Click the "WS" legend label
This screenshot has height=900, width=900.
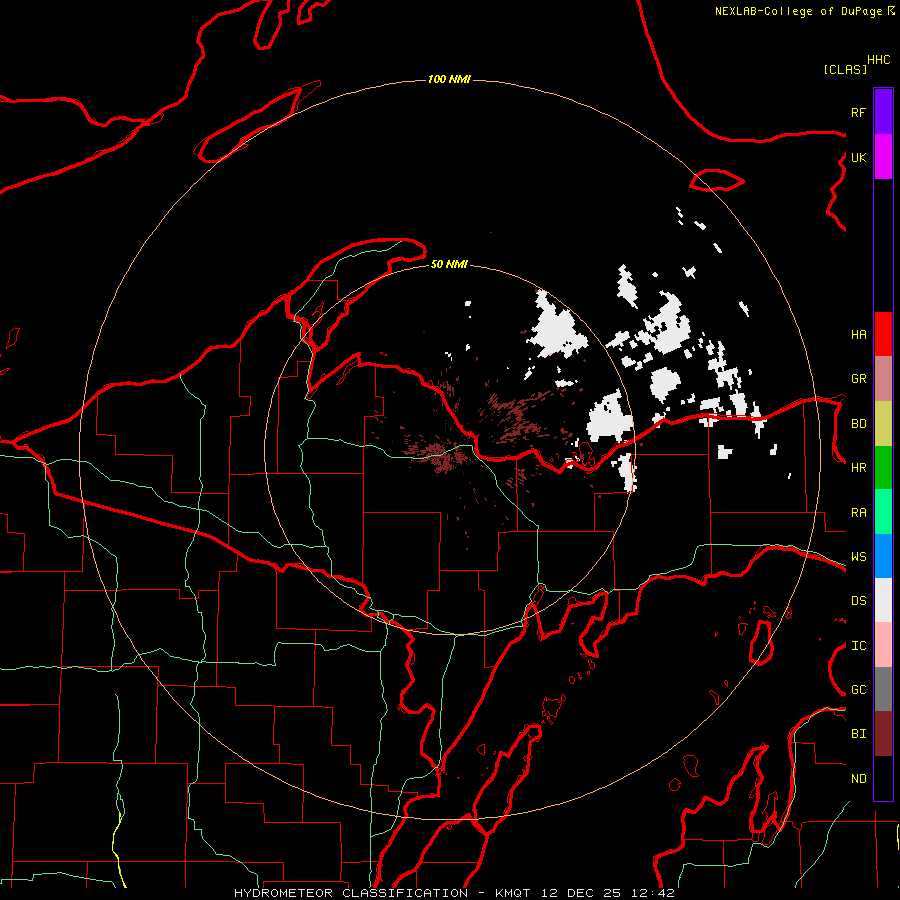(x=858, y=557)
